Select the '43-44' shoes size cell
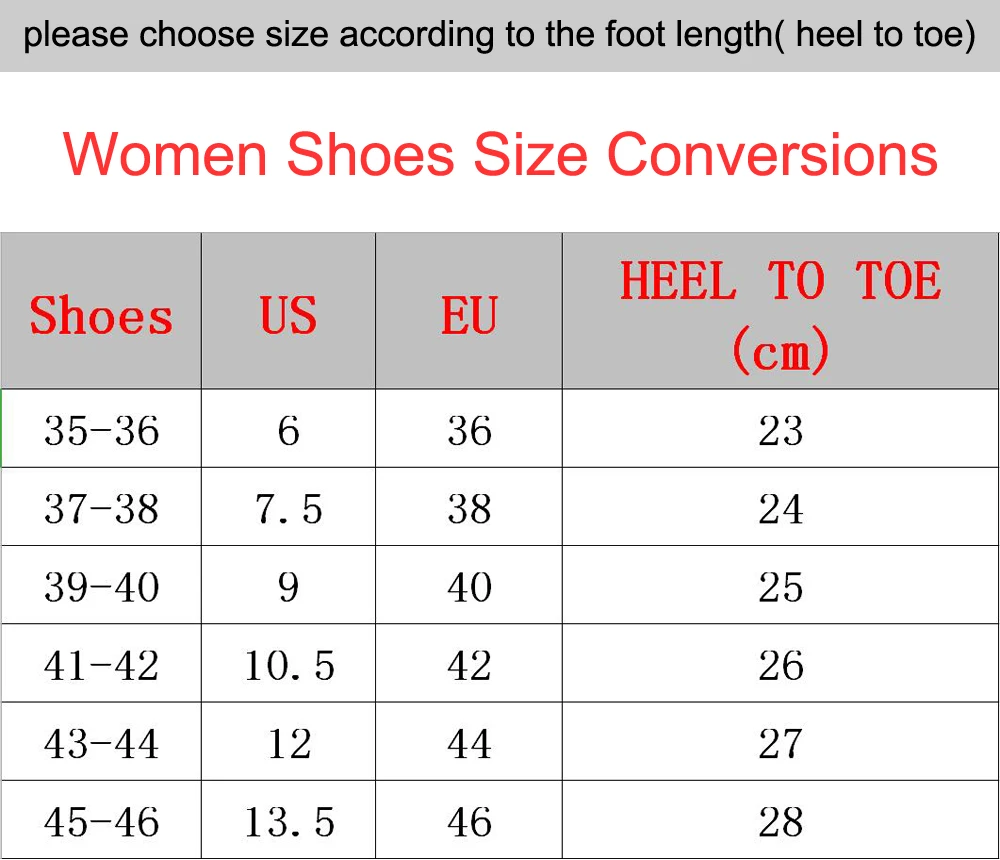Screen dimensions: 1000x860 click(x=101, y=743)
